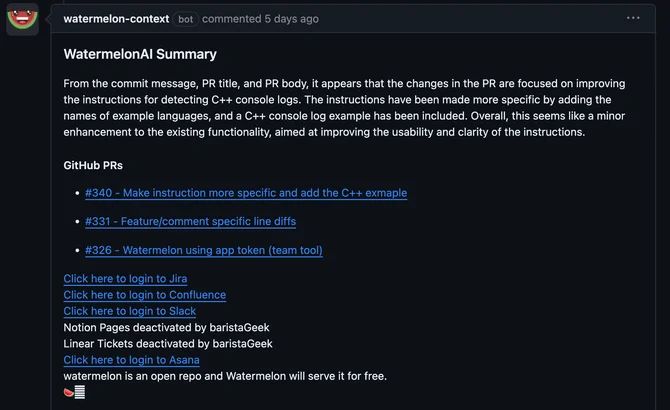Open PR #326 Watermelon using app token
The image size is (670, 410).
(204, 250)
